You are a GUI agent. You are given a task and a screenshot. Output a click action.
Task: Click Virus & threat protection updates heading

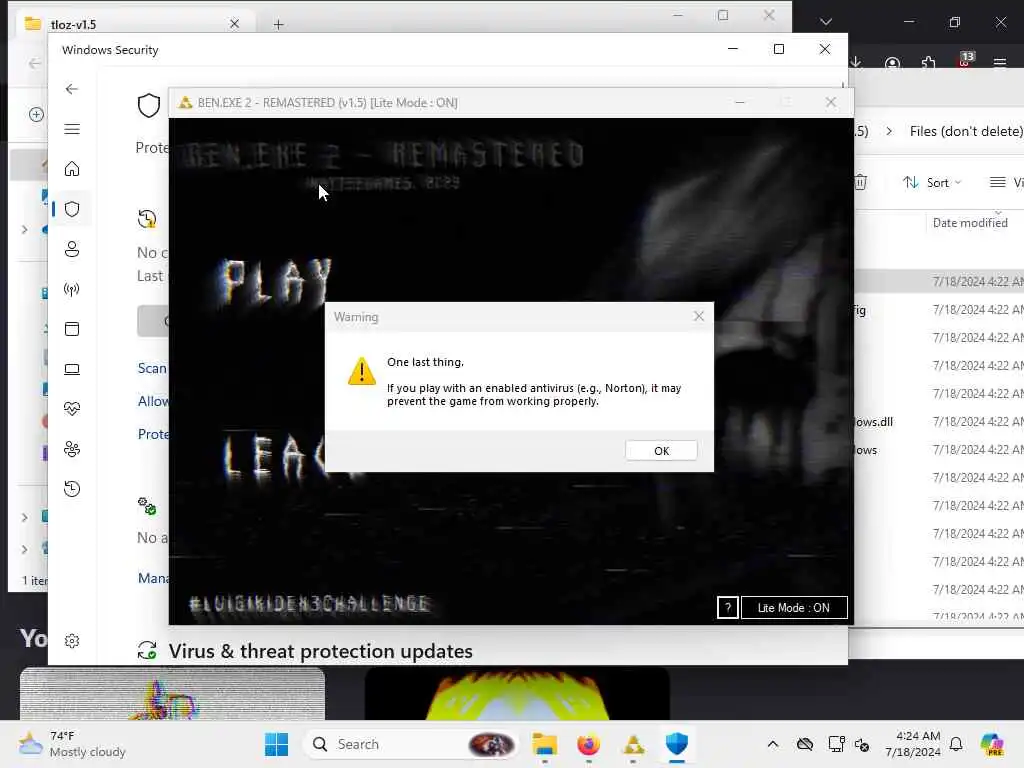click(320, 651)
